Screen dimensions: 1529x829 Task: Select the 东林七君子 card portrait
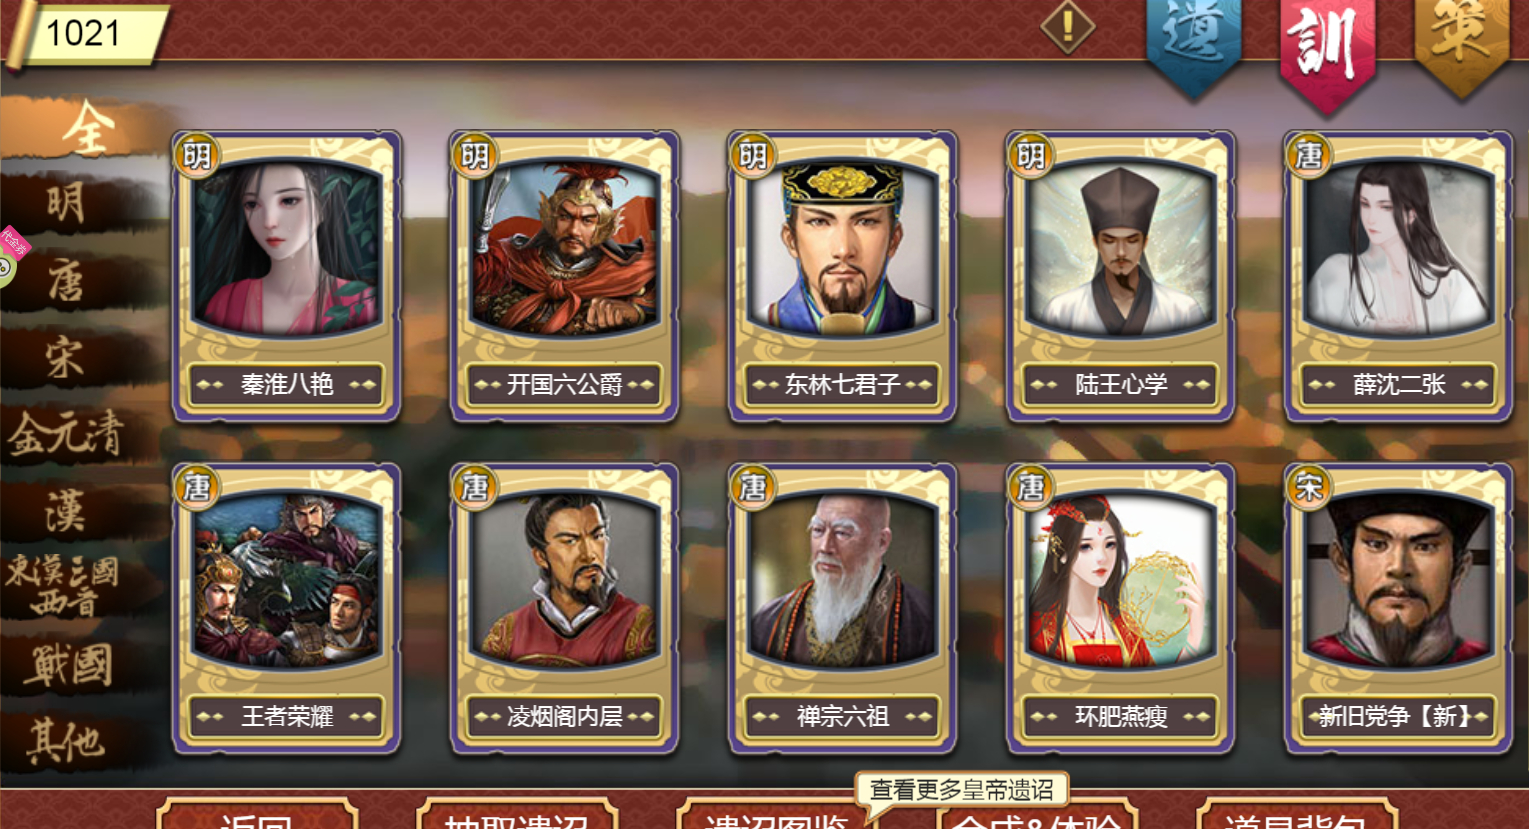point(843,247)
